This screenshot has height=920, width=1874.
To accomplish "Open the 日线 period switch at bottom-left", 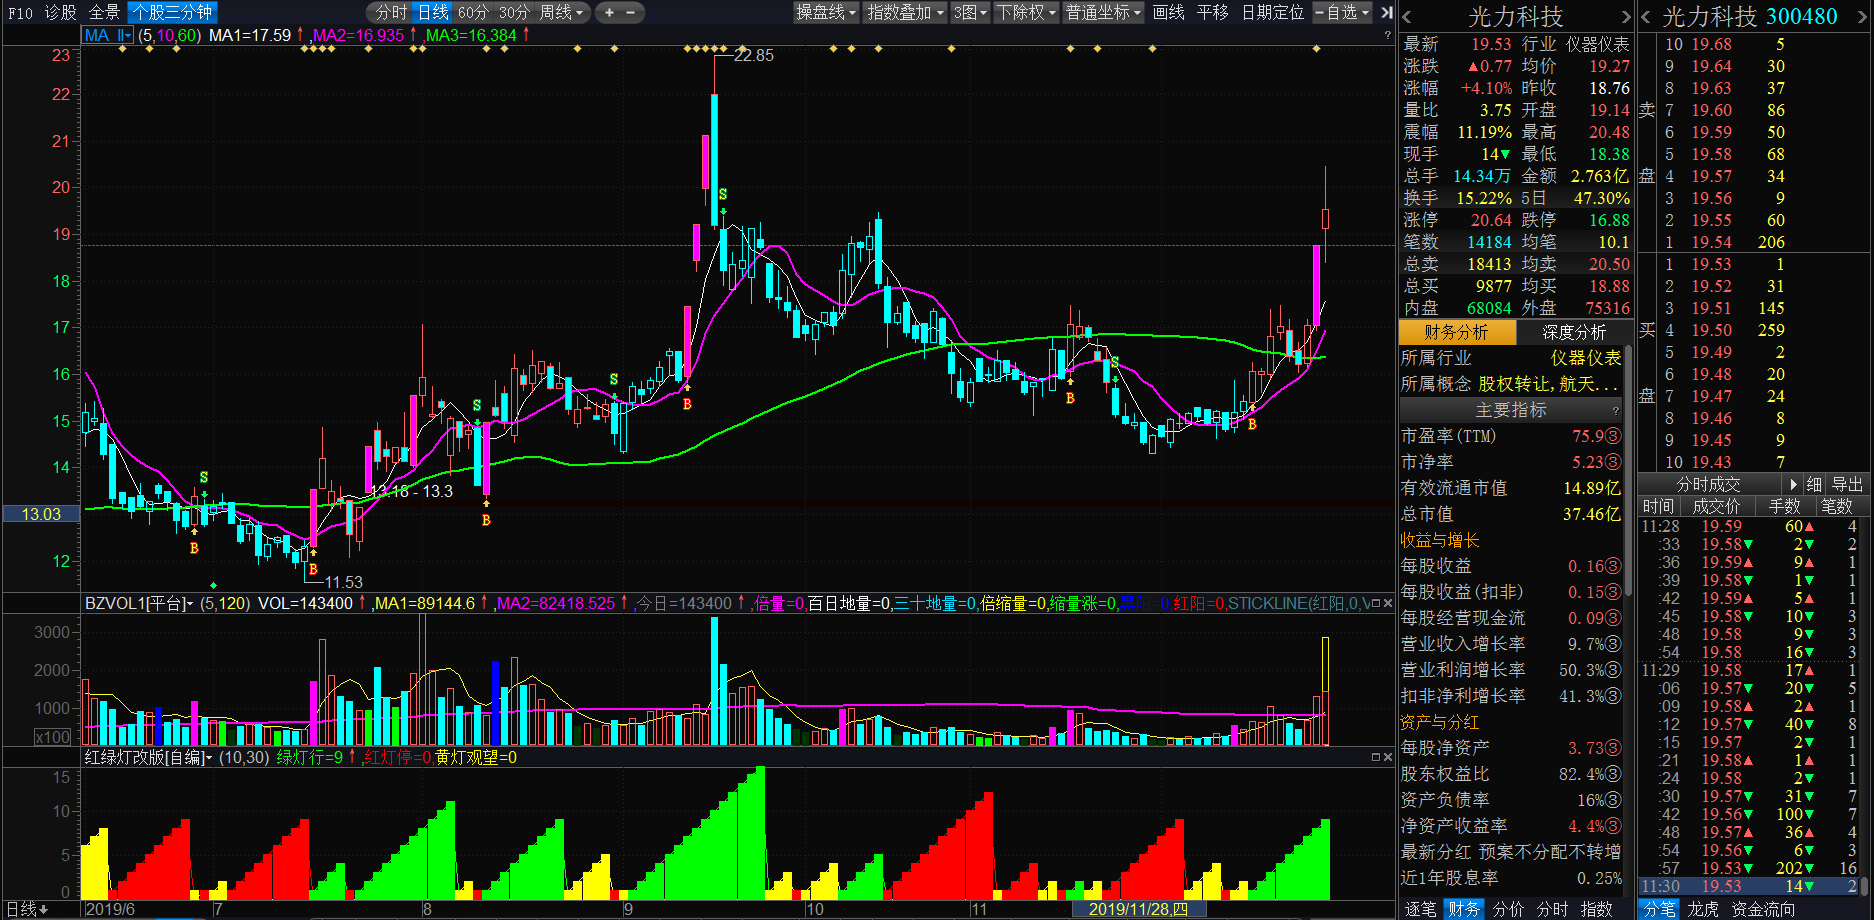I will (28, 909).
